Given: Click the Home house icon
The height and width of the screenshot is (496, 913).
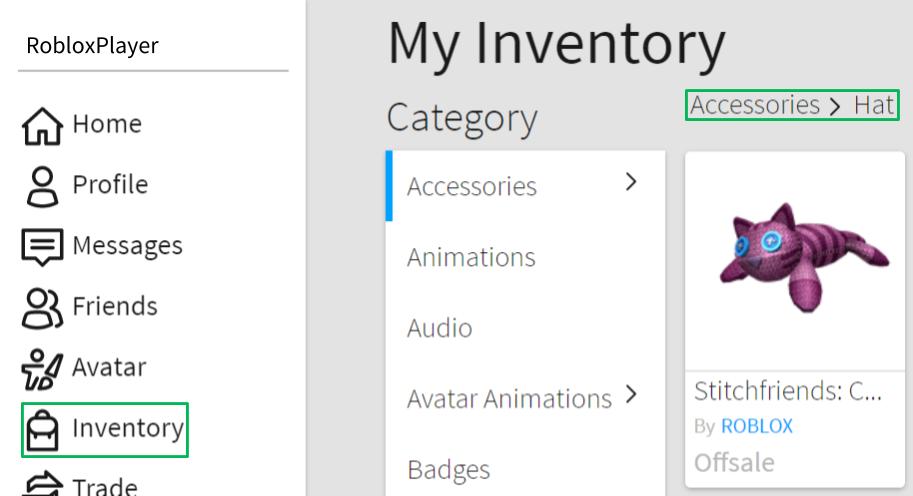Looking at the screenshot, I should point(42,125).
